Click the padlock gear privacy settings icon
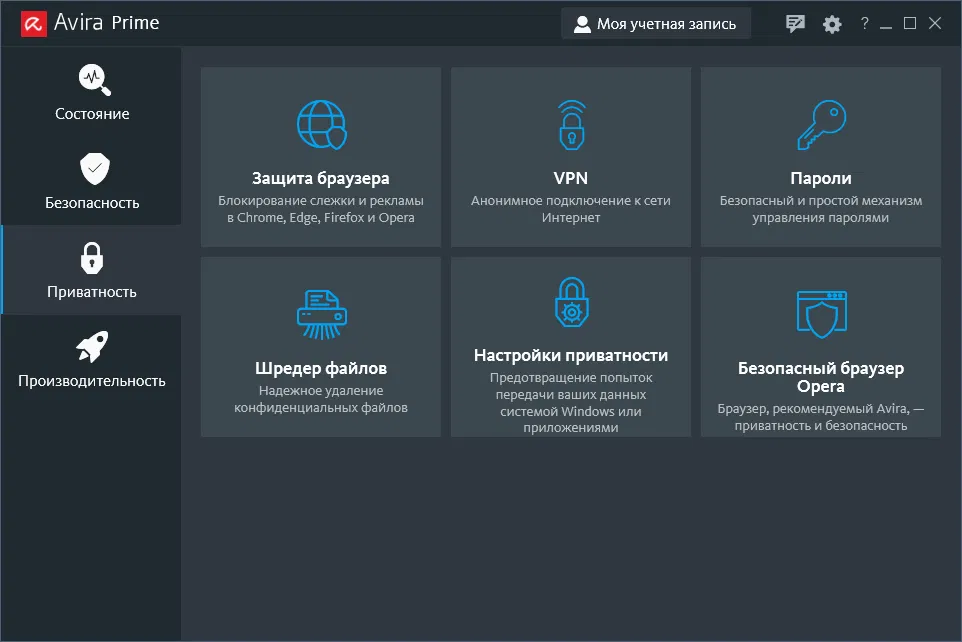The height and width of the screenshot is (642, 962). click(572, 302)
